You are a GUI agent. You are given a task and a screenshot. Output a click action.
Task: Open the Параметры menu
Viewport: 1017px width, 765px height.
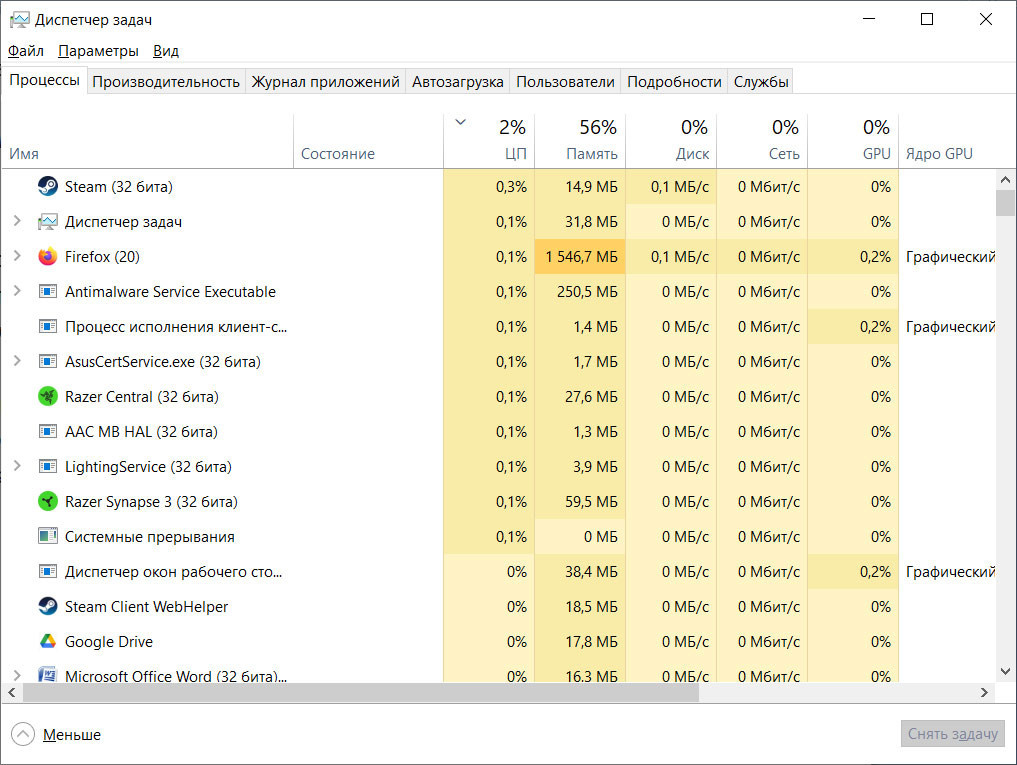coord(98,51)
